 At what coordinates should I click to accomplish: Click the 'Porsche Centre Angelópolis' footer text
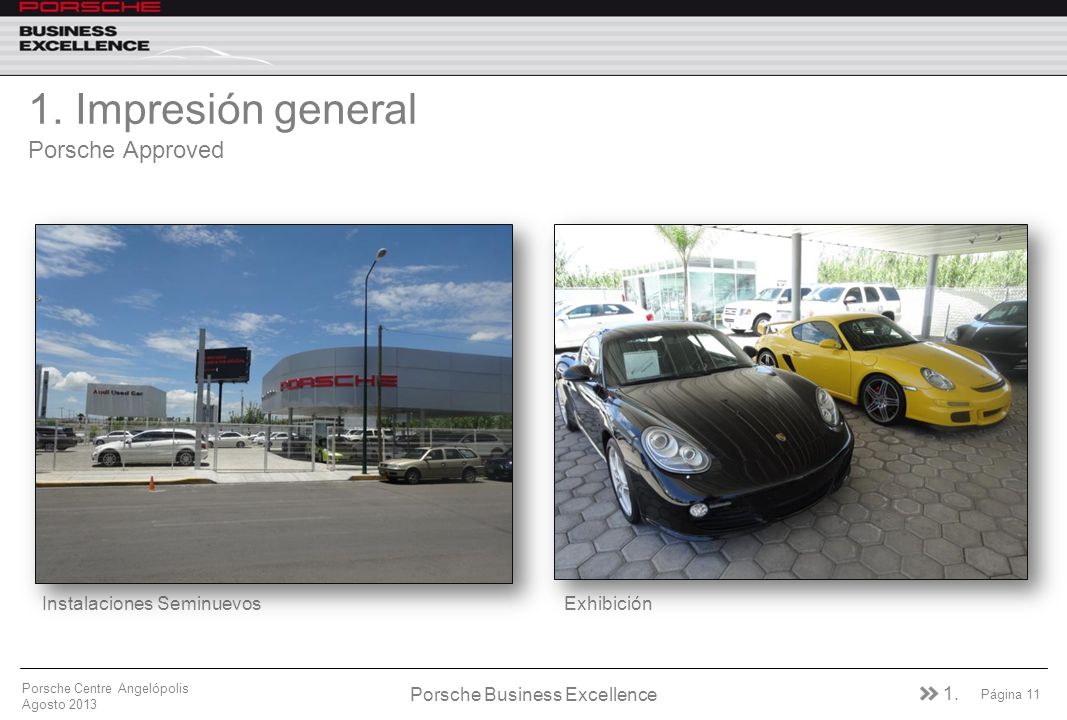click(x=105, y=688)
